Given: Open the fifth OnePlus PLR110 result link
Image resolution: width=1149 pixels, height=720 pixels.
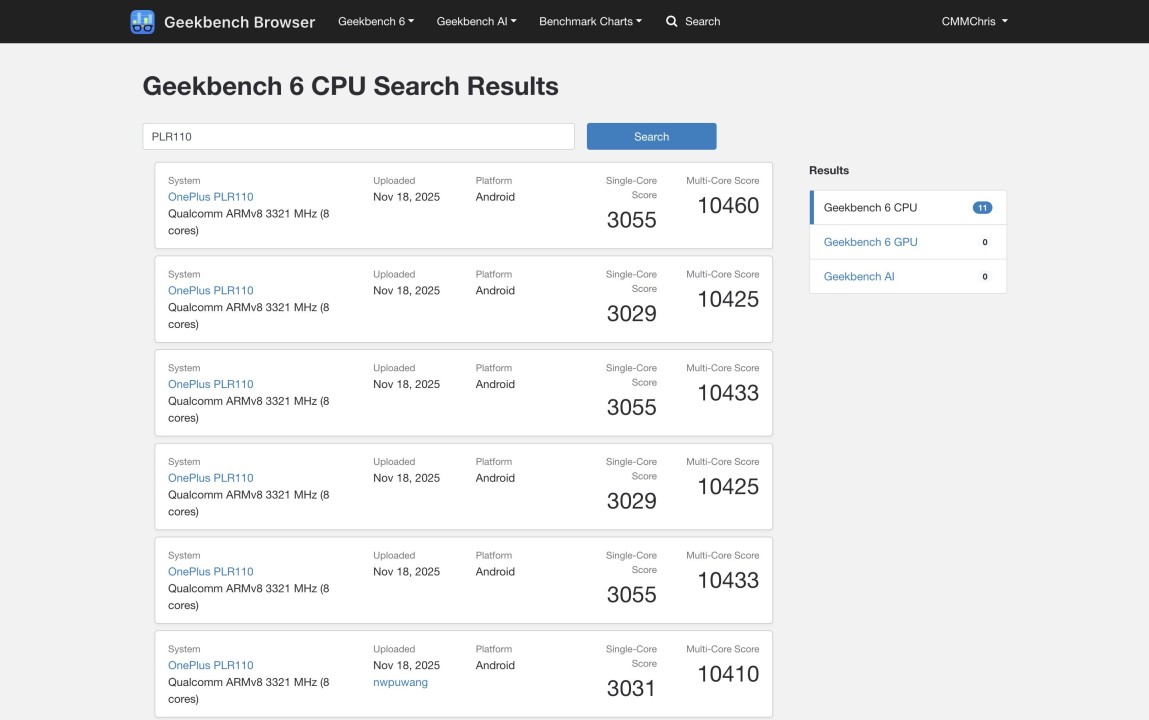Looking at the screenshot, I should point(210,572).
